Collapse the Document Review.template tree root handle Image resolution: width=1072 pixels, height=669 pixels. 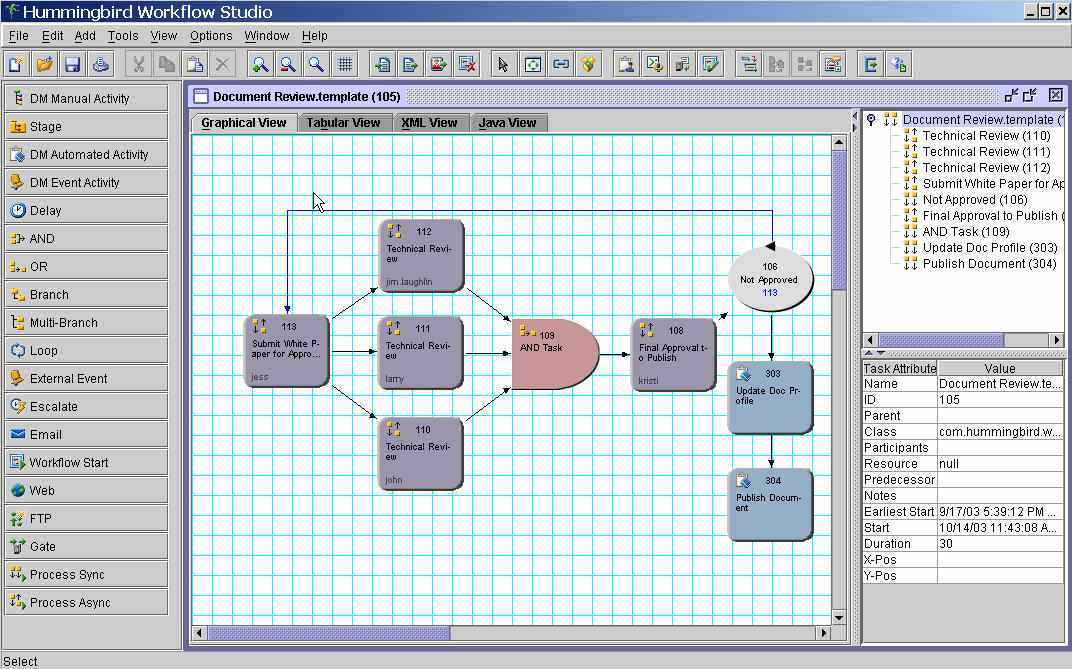pyautogui.click(x=871, y=120)
